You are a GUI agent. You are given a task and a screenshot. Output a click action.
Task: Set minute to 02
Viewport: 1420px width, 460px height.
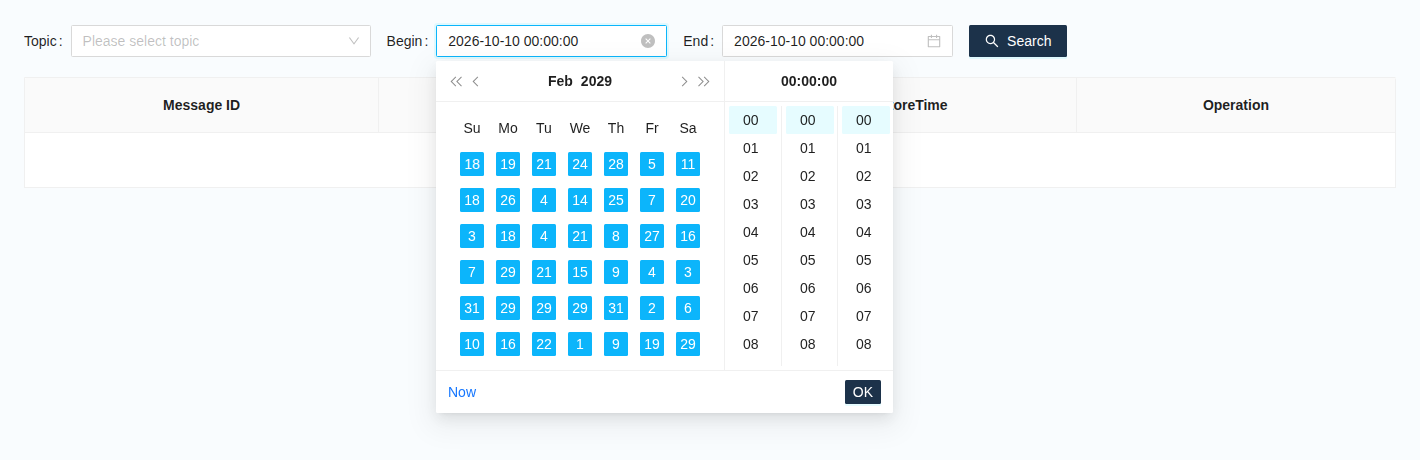[x=808, y=176]
